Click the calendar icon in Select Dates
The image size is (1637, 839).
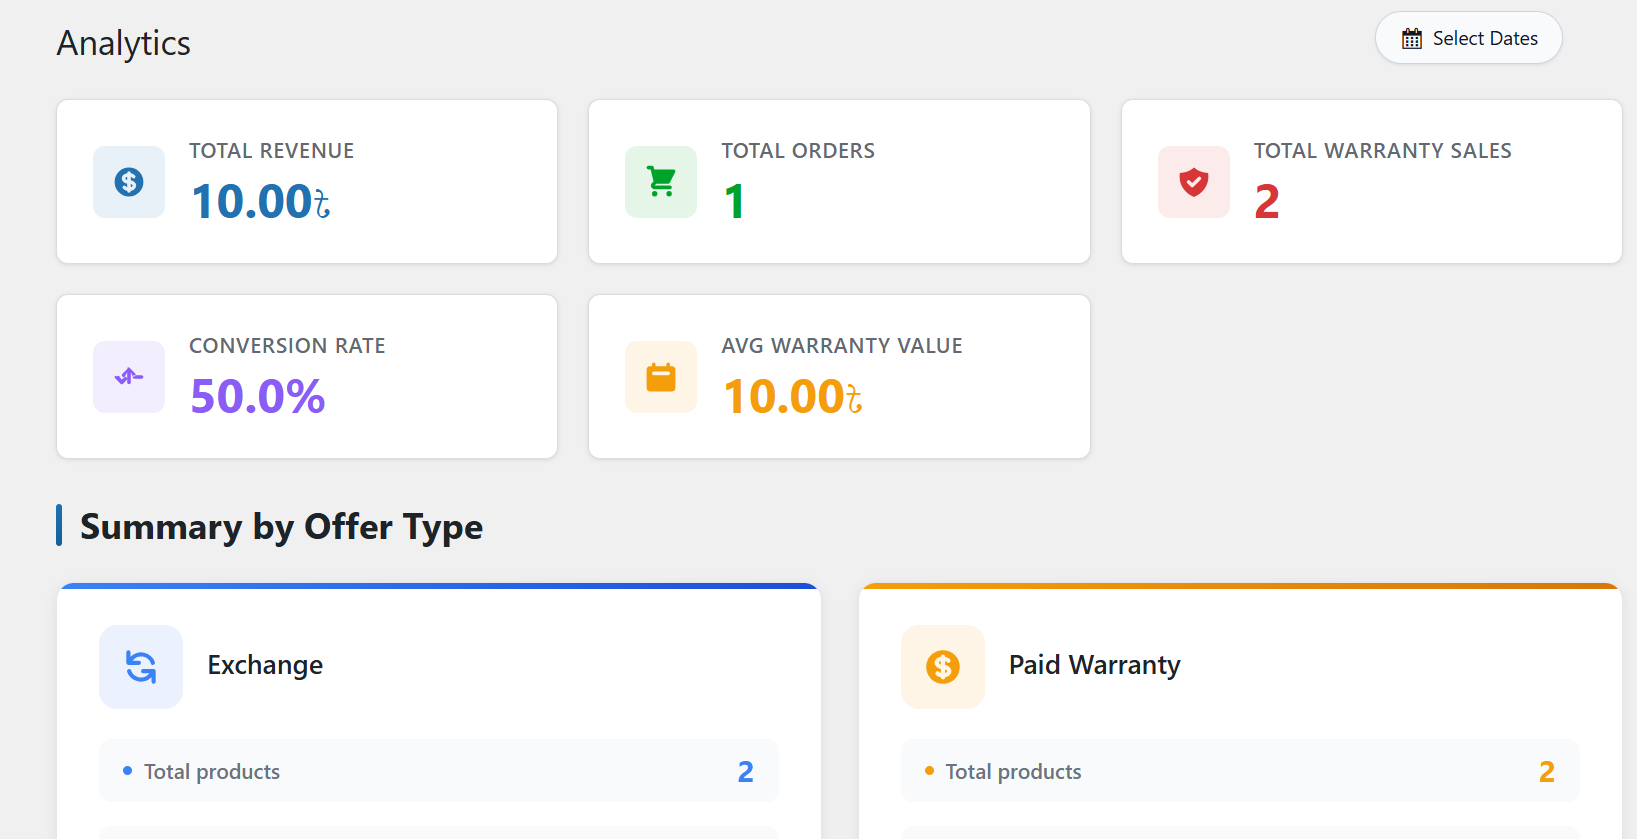(1412, 38)
